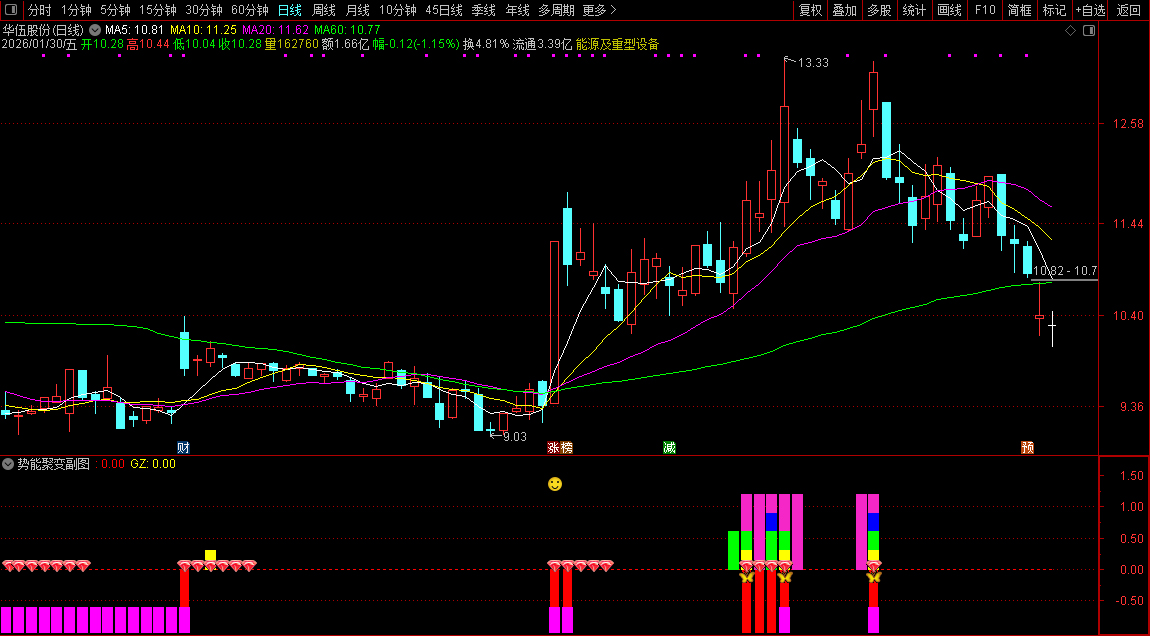The height and width of the screenshot is (636, 1150).
Task: Select the 10分钟 period
Action: (398, 10)
